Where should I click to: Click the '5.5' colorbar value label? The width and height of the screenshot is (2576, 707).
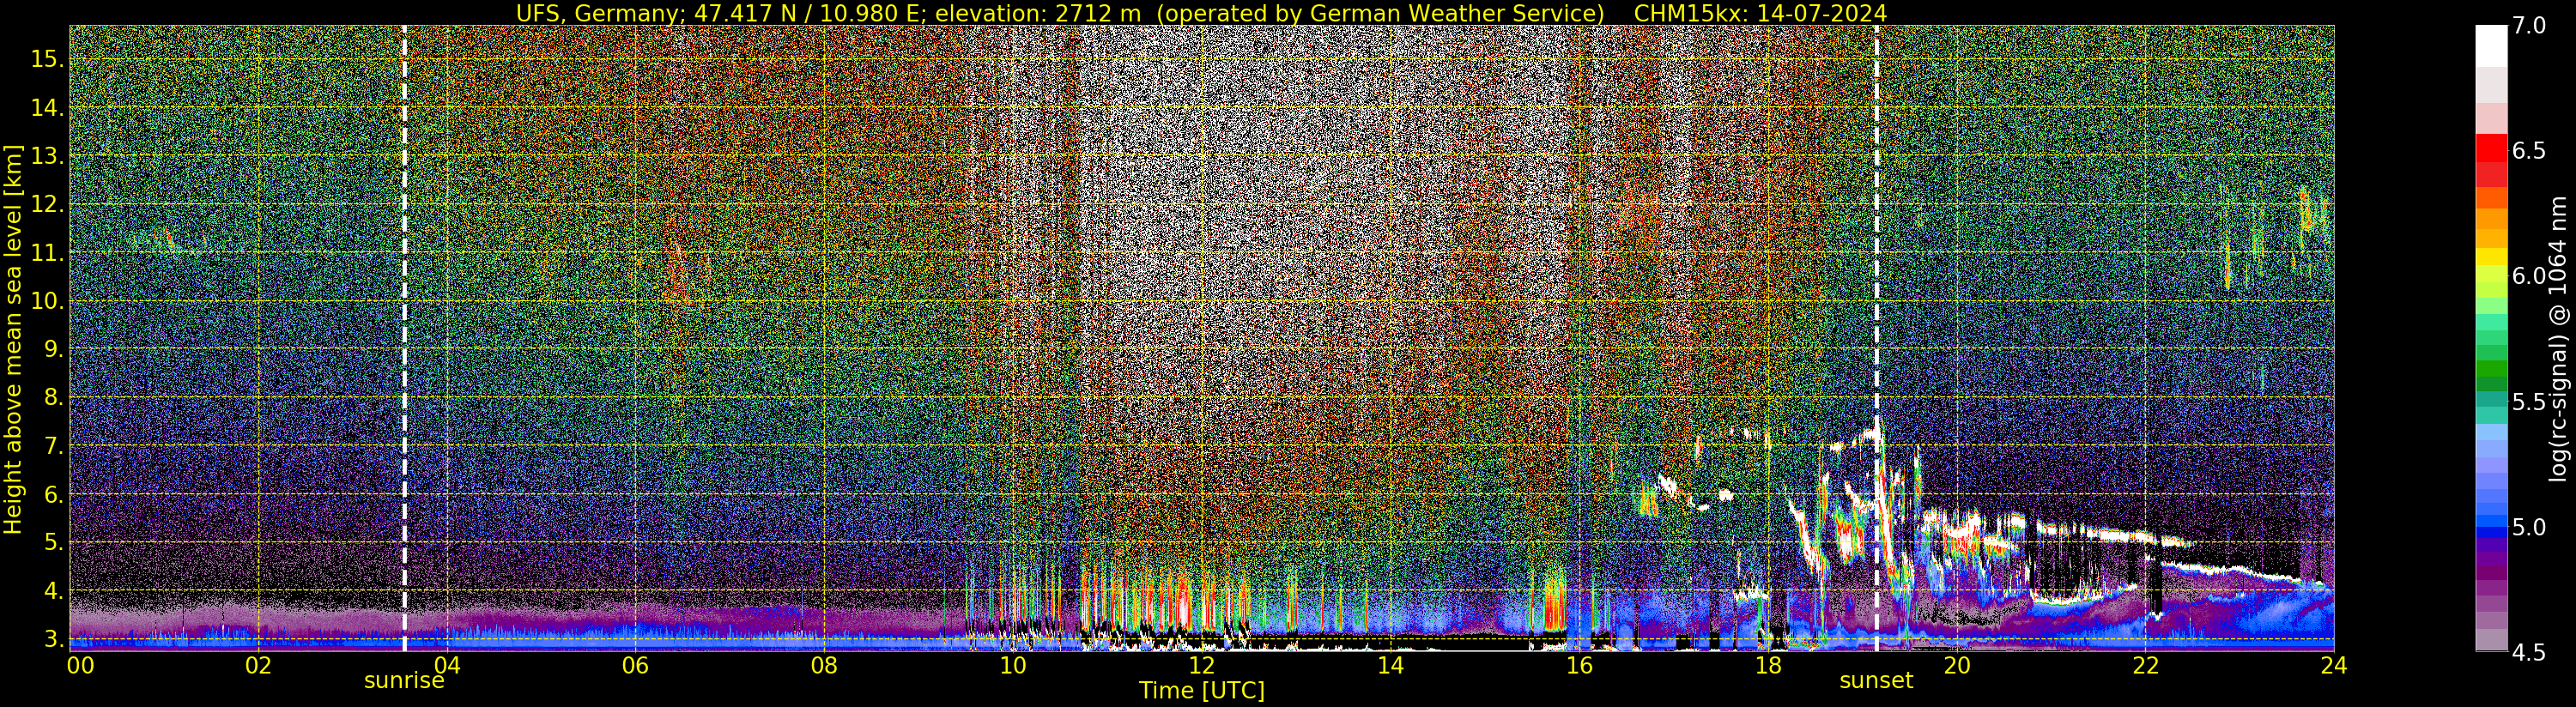(x=2529, y=402)
